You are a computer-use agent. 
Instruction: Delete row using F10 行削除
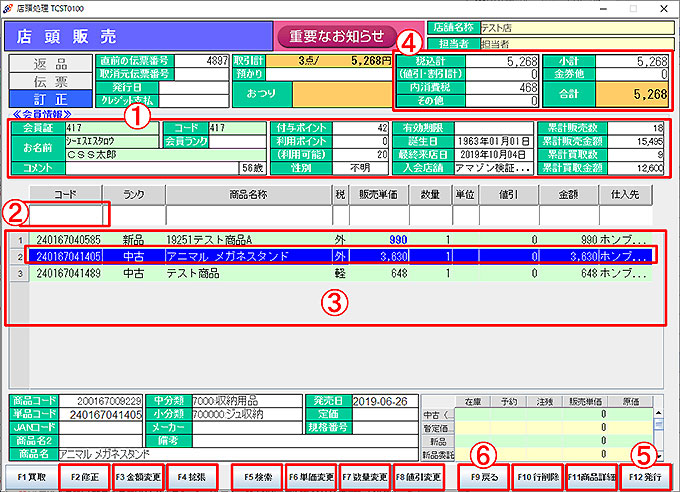coord(537,478)
